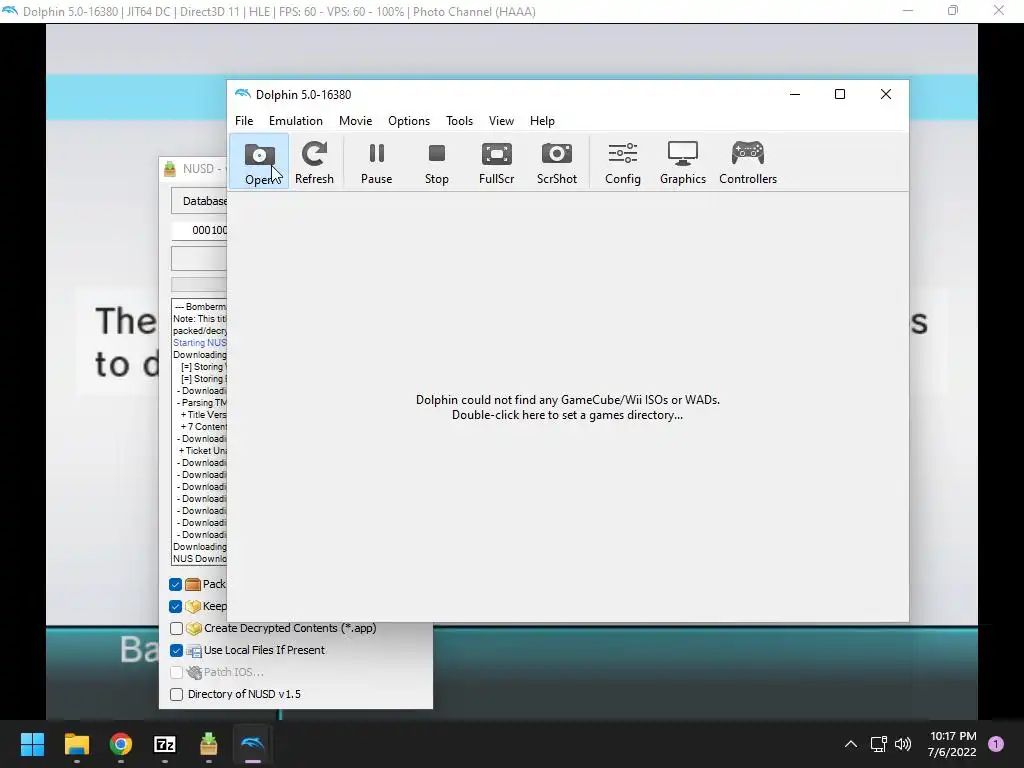Screen dimensions: 1024x768
Task: Toggle Keep checkbox in NUSD window
Action: point(176,607)
